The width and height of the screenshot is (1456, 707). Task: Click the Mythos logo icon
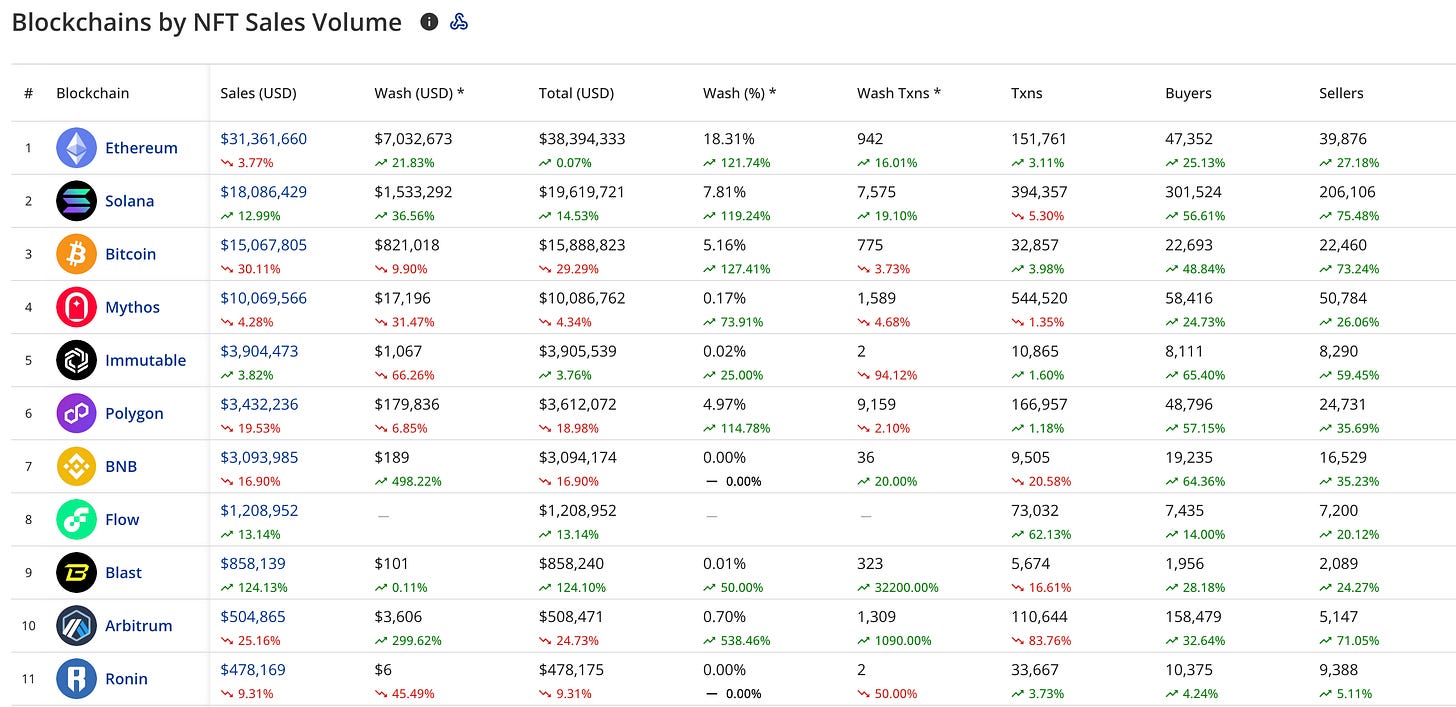tap(76, 307)
